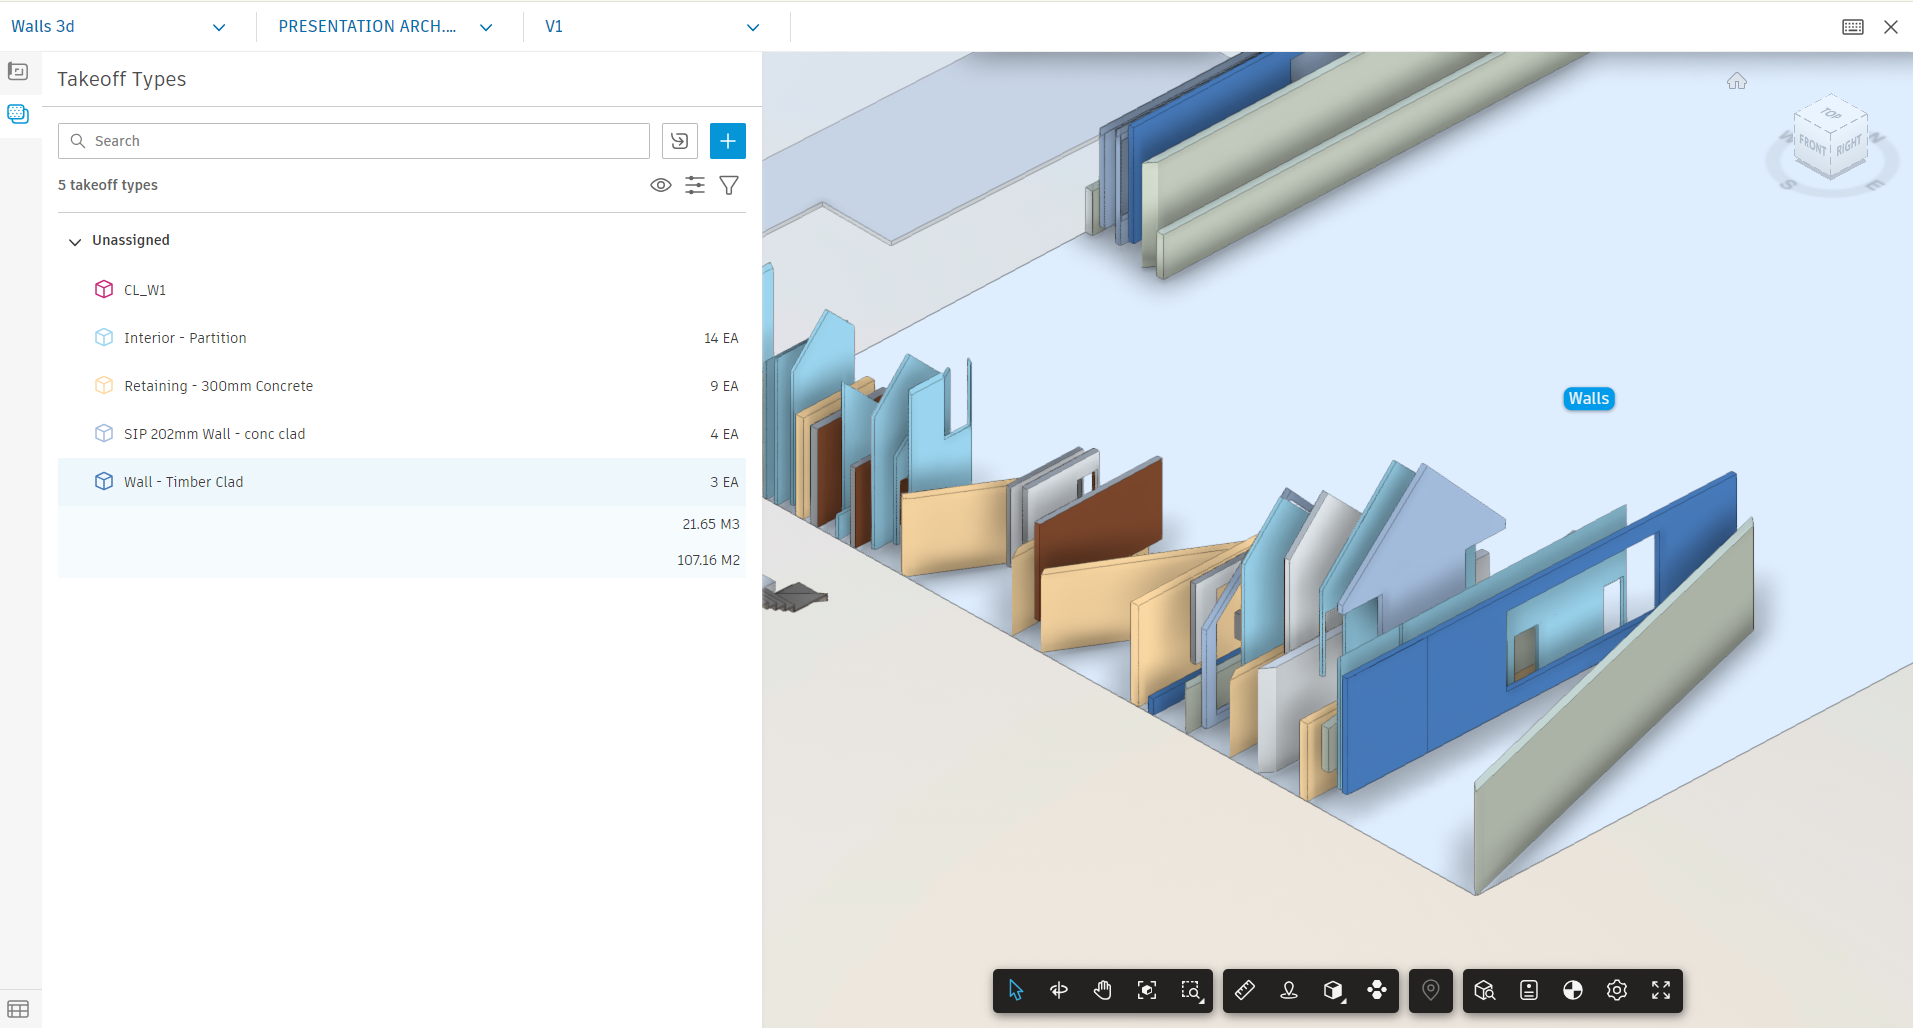Open the Section Analysis cube tool

pyautogui.click(x=1333, y=990)
